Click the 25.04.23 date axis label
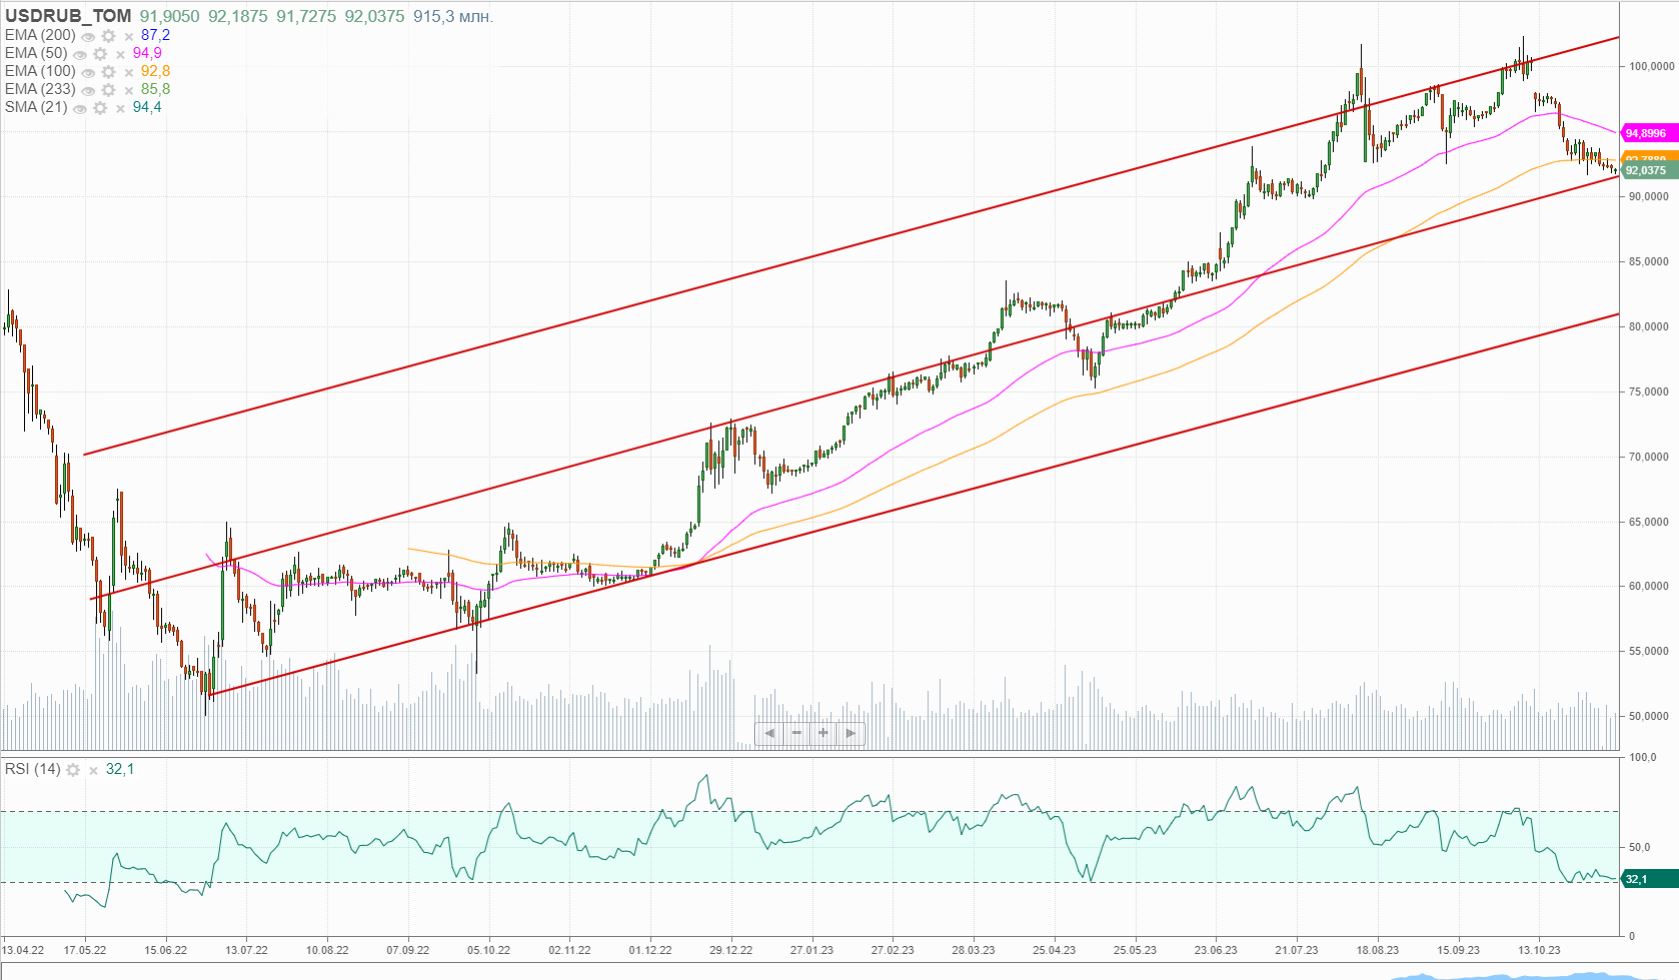This screenshot has width=1679, height=980. (x=1054, y=950)
